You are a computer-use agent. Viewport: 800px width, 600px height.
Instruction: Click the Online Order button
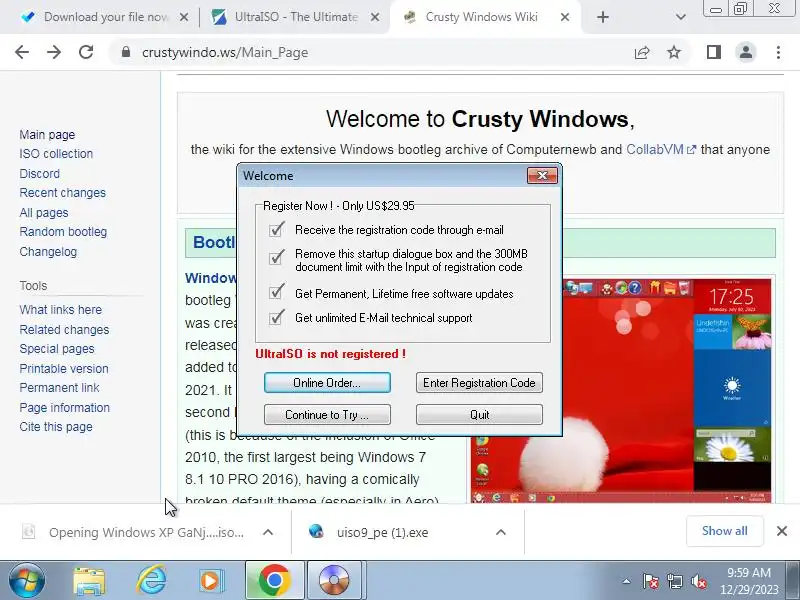click(x=327, y=383)
